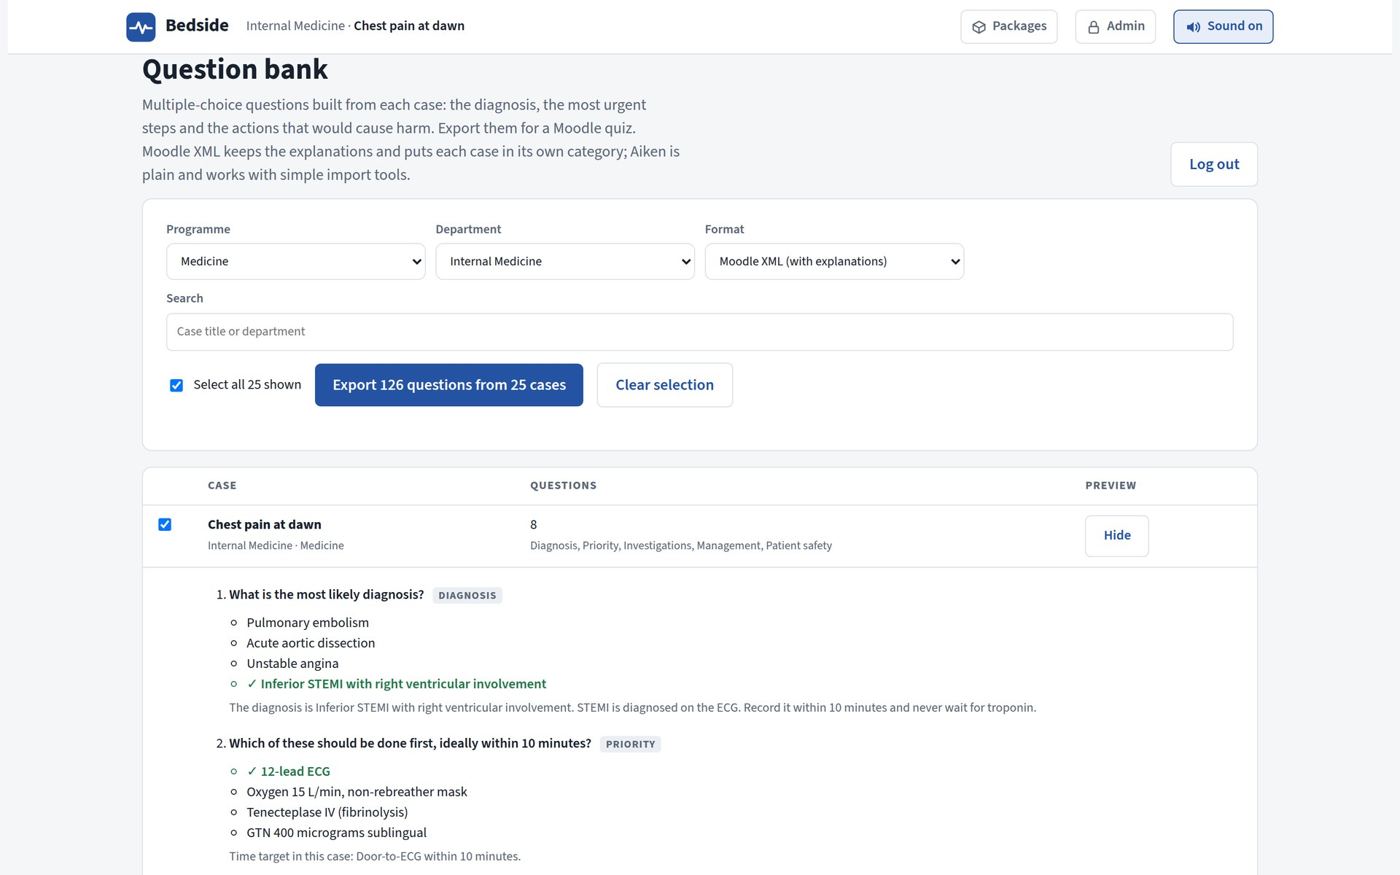This screenshot has width=1400, height=875.
Task: Click the Door-to-ECG time target note
Action: click(375, 856)
